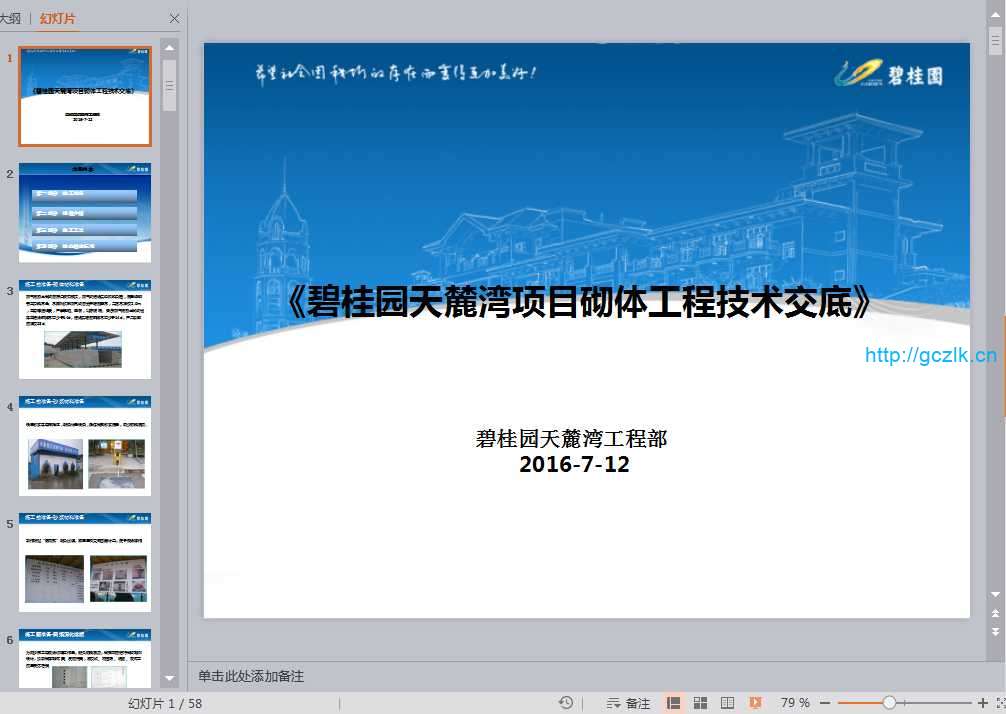Image resolution: width=1006 pixels, height=714 pixels.
Task: Select slide 4 thumbnail
Action: click(85, 445)
